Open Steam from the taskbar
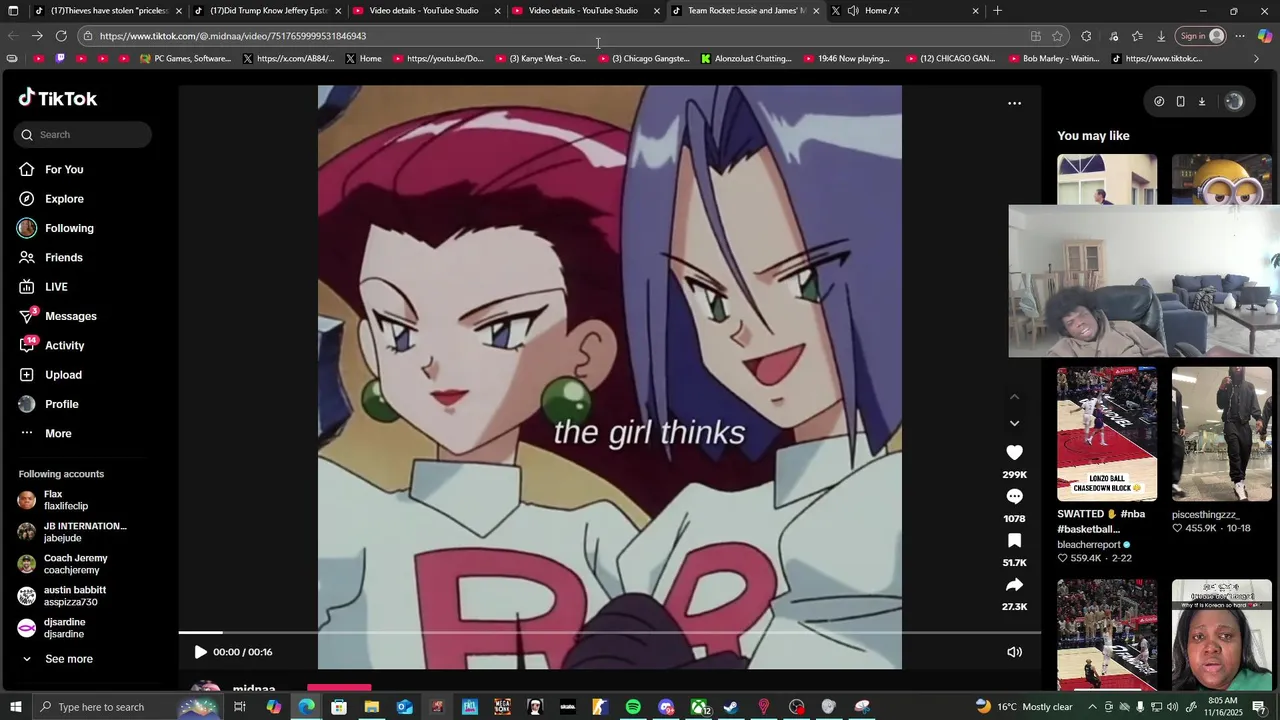This screenshot has width=1280, height=720. point(731,707)
